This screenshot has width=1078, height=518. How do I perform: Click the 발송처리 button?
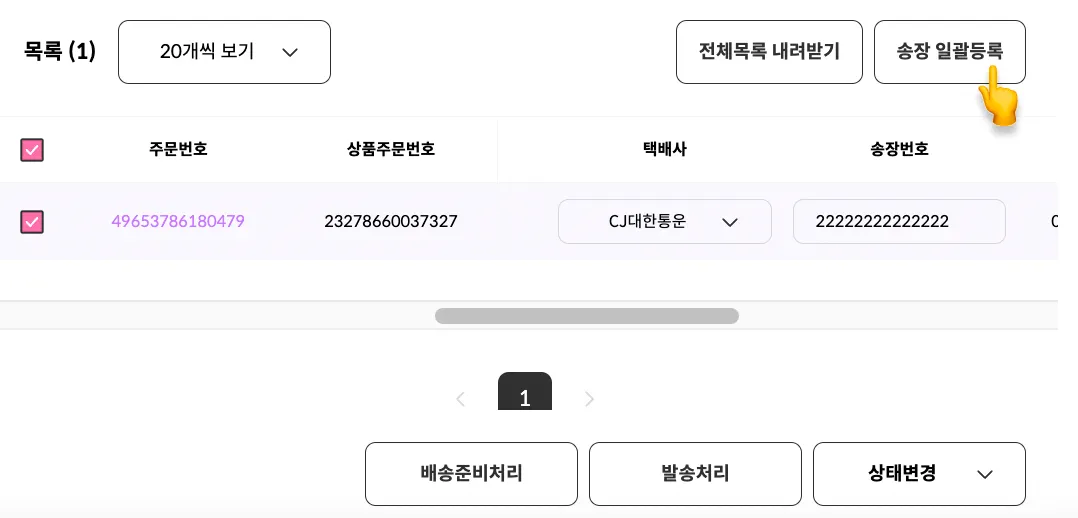click(x=695, y=474)
